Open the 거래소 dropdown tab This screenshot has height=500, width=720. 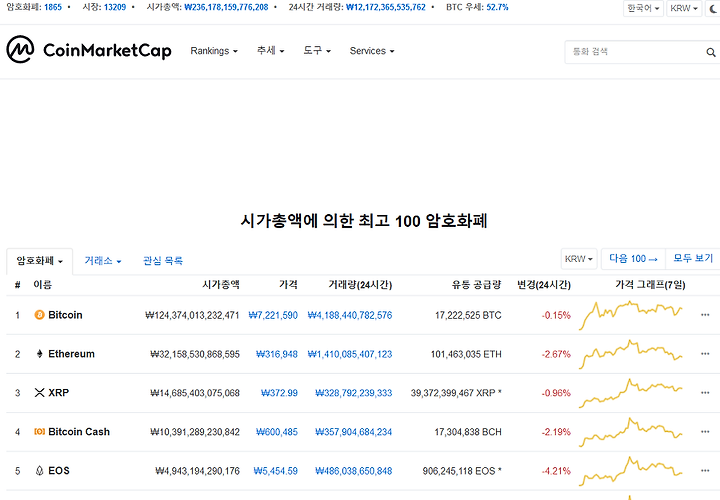103,261
